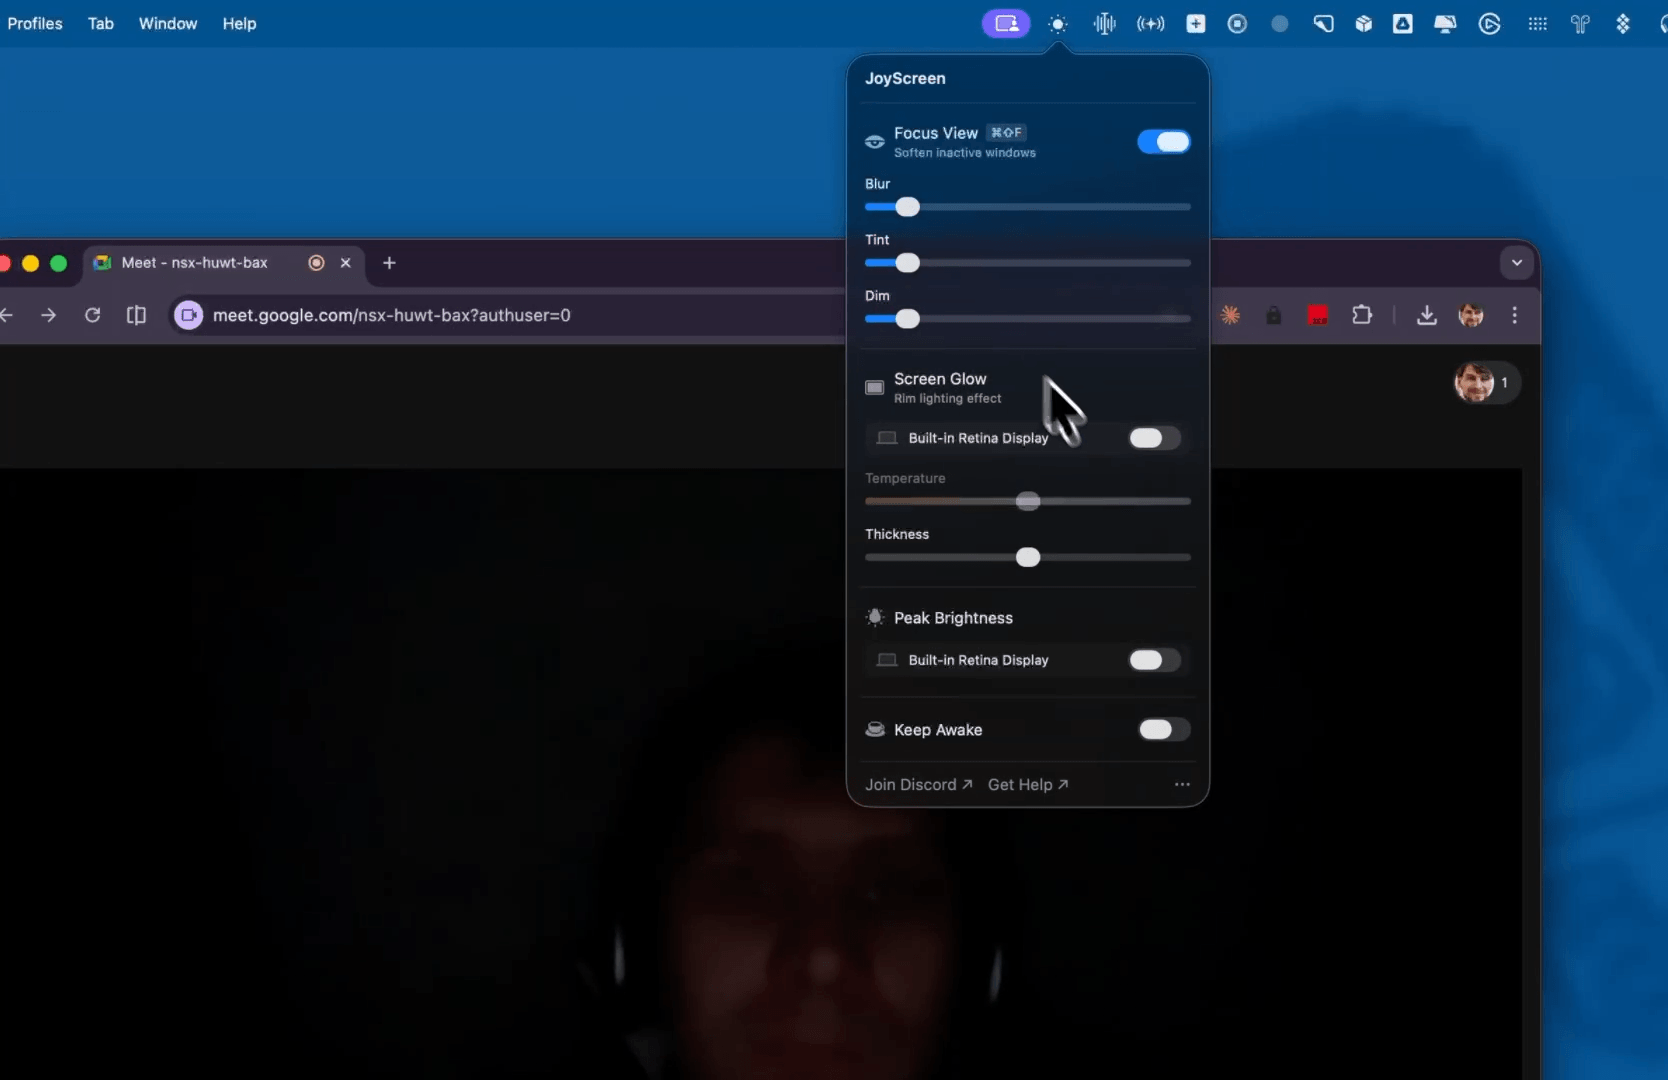The image size is (1668, 1080).
Task: Turn off the Focus View toggle
Action: [1163, 142]
